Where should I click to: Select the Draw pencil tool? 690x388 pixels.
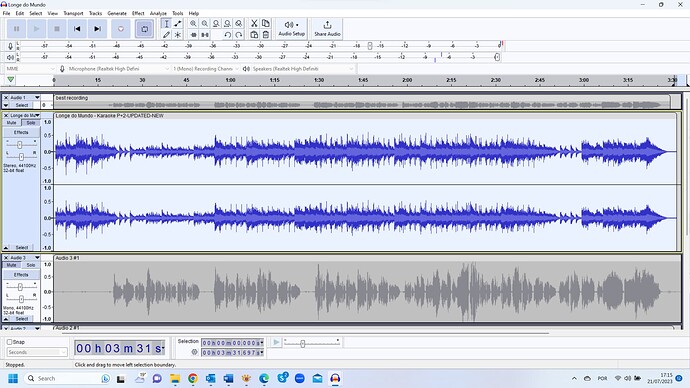point(166,35)
